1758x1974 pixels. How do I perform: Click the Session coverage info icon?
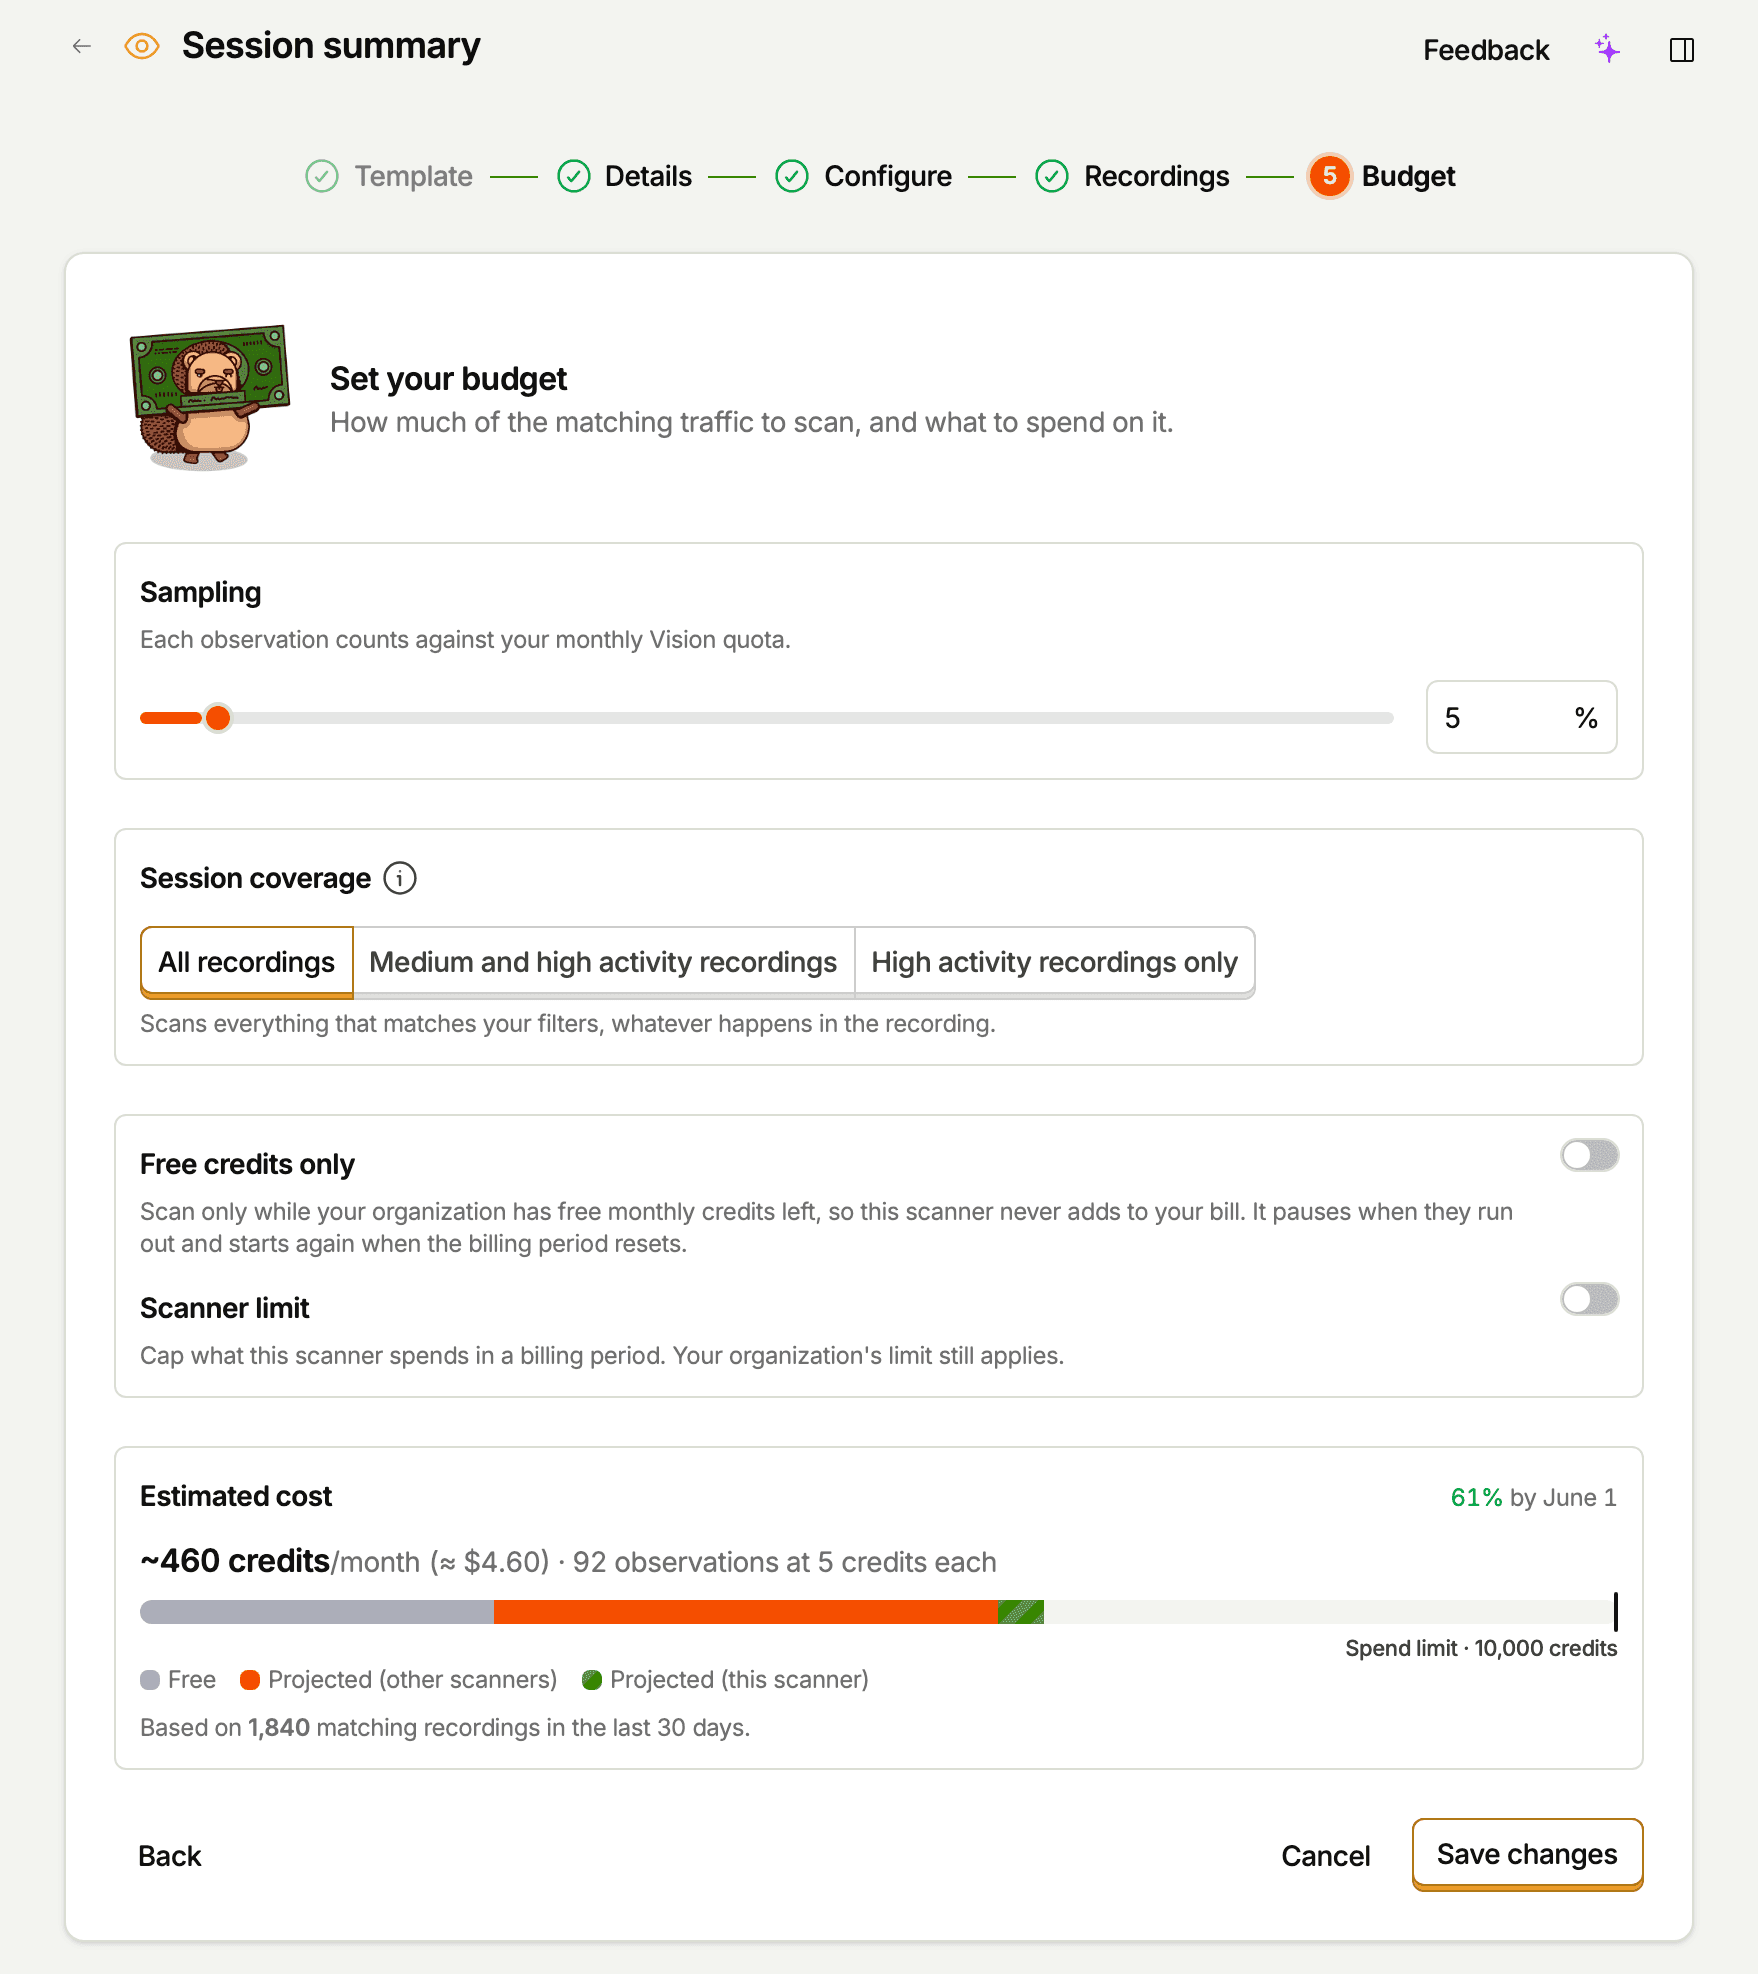[400, 878]
